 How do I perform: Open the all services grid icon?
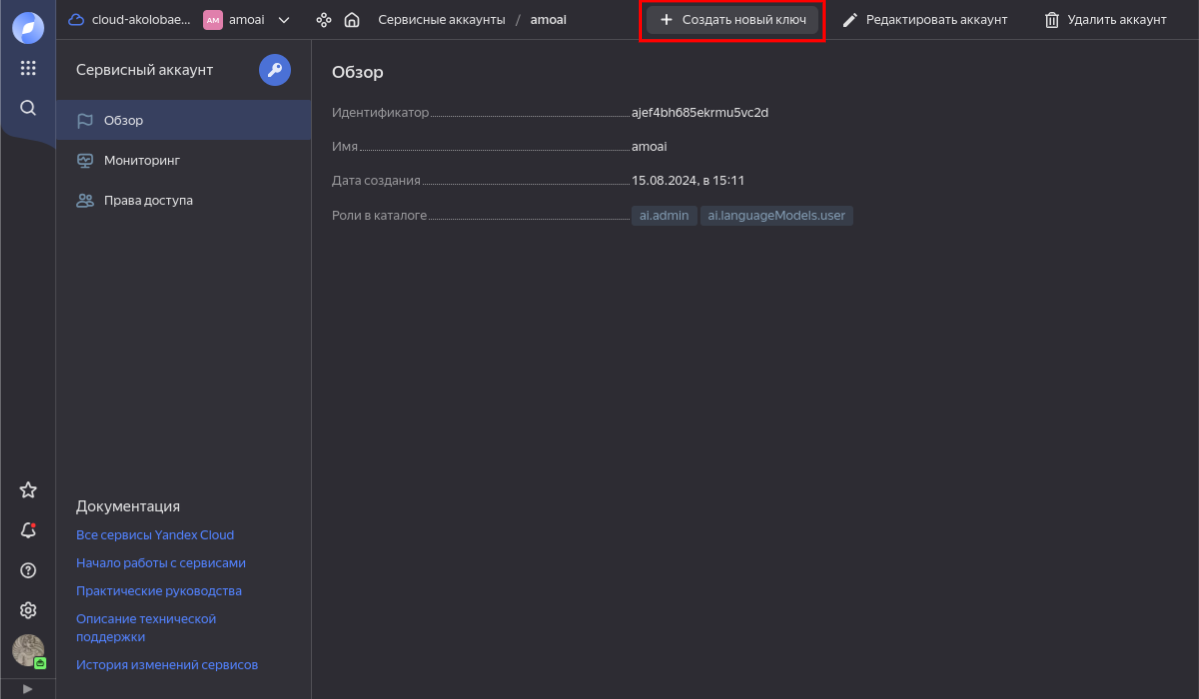28,68
